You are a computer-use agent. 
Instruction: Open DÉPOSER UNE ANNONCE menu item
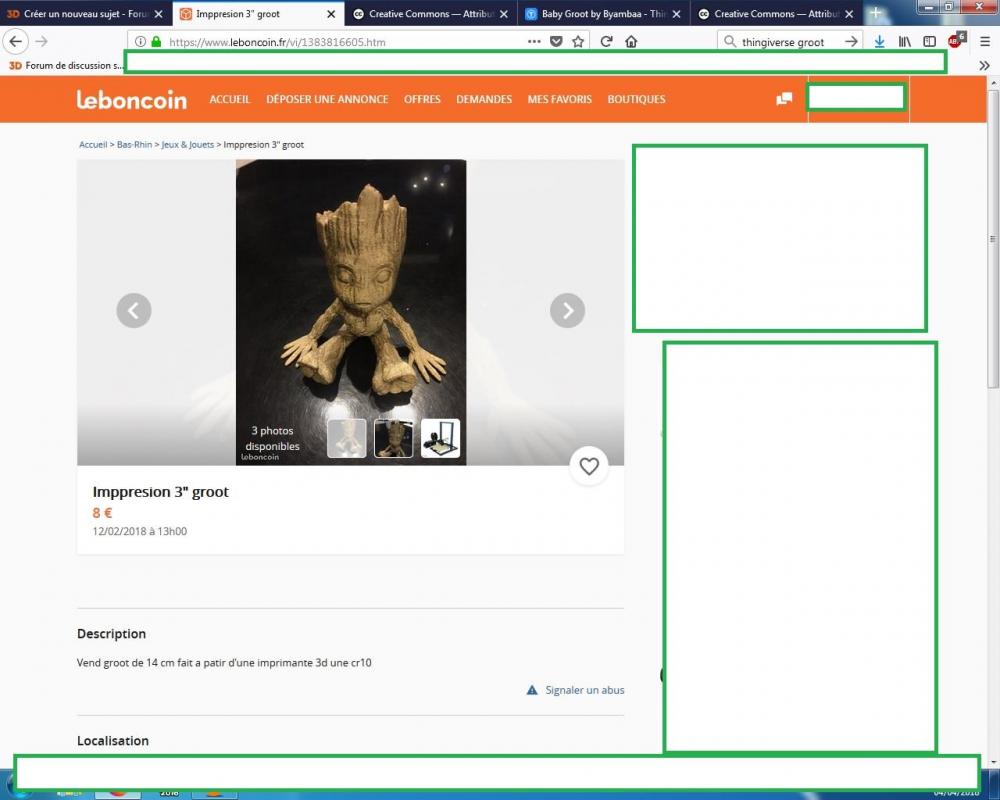point(327,99)
